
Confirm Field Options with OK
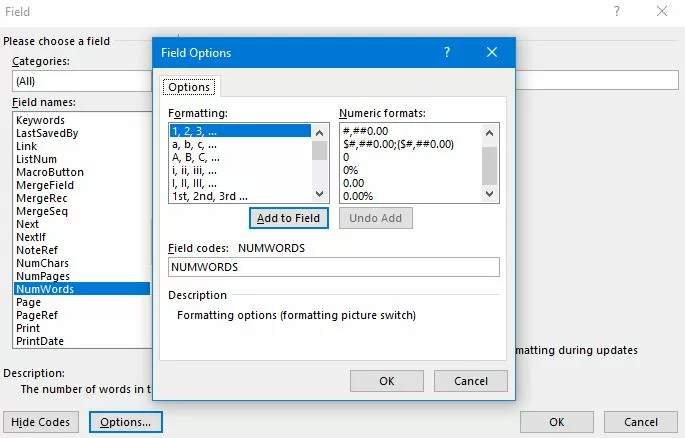point(387,381)
